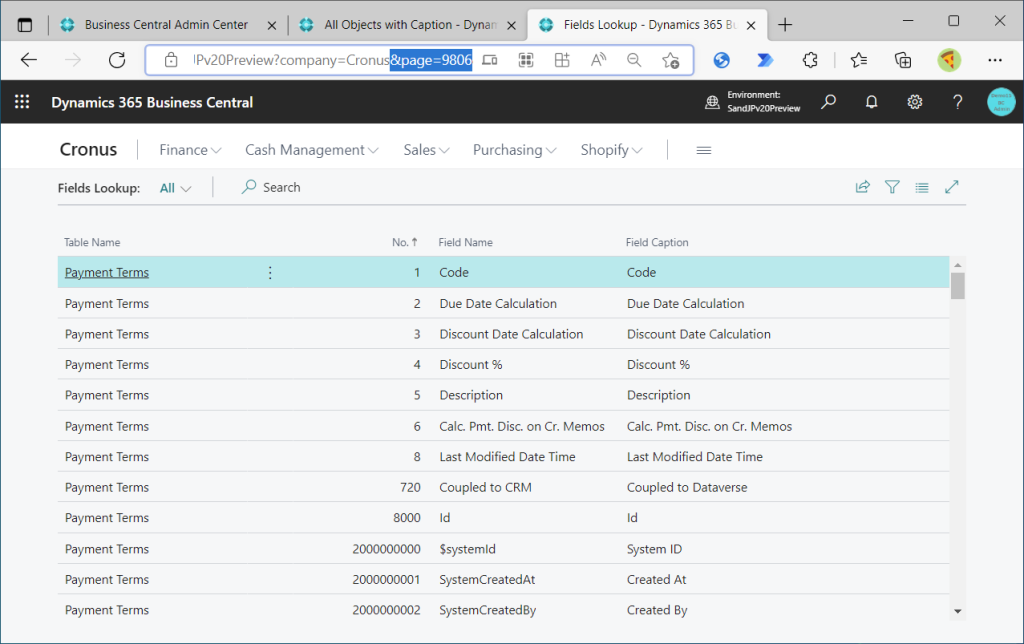Sort by the Table Name column header
This screenshot has width=1024, height=644.
(x=92, y=242)
